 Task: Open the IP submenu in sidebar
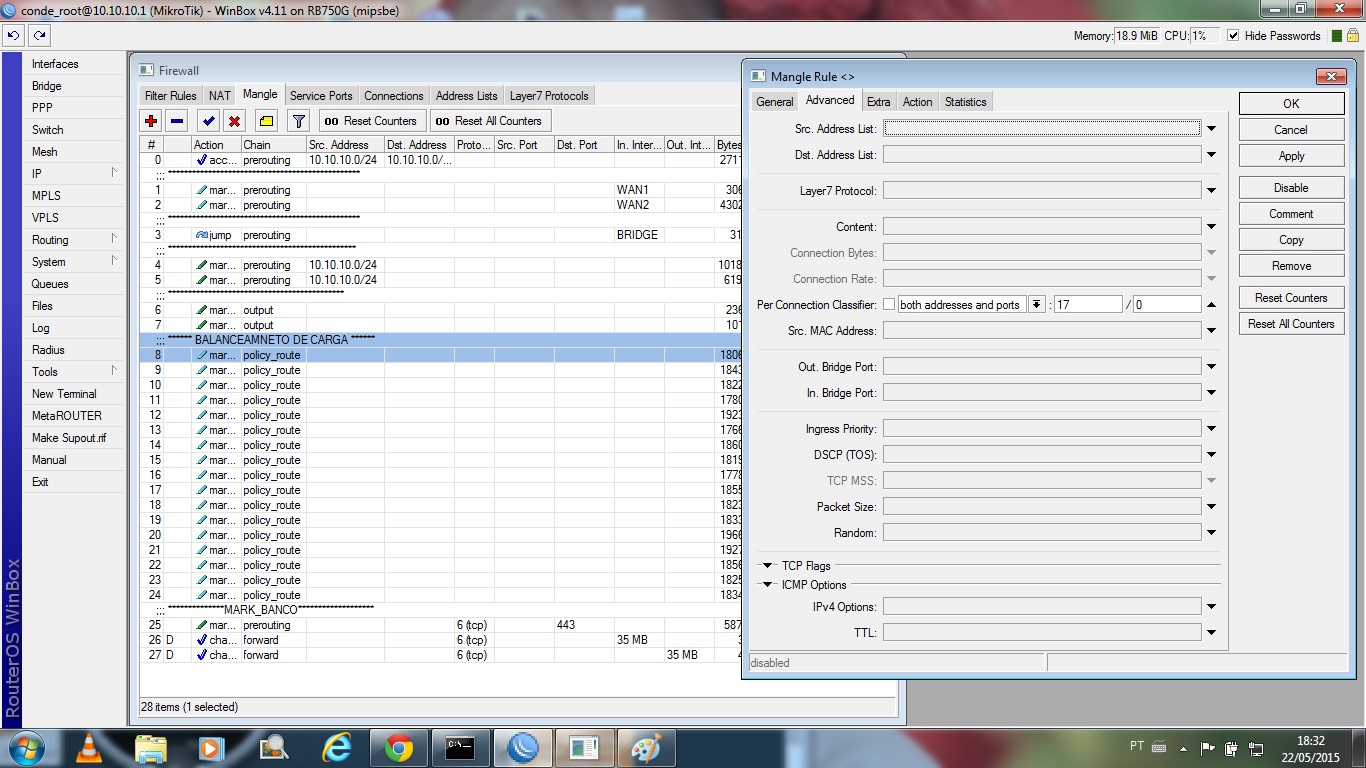[x=73, y=174]
